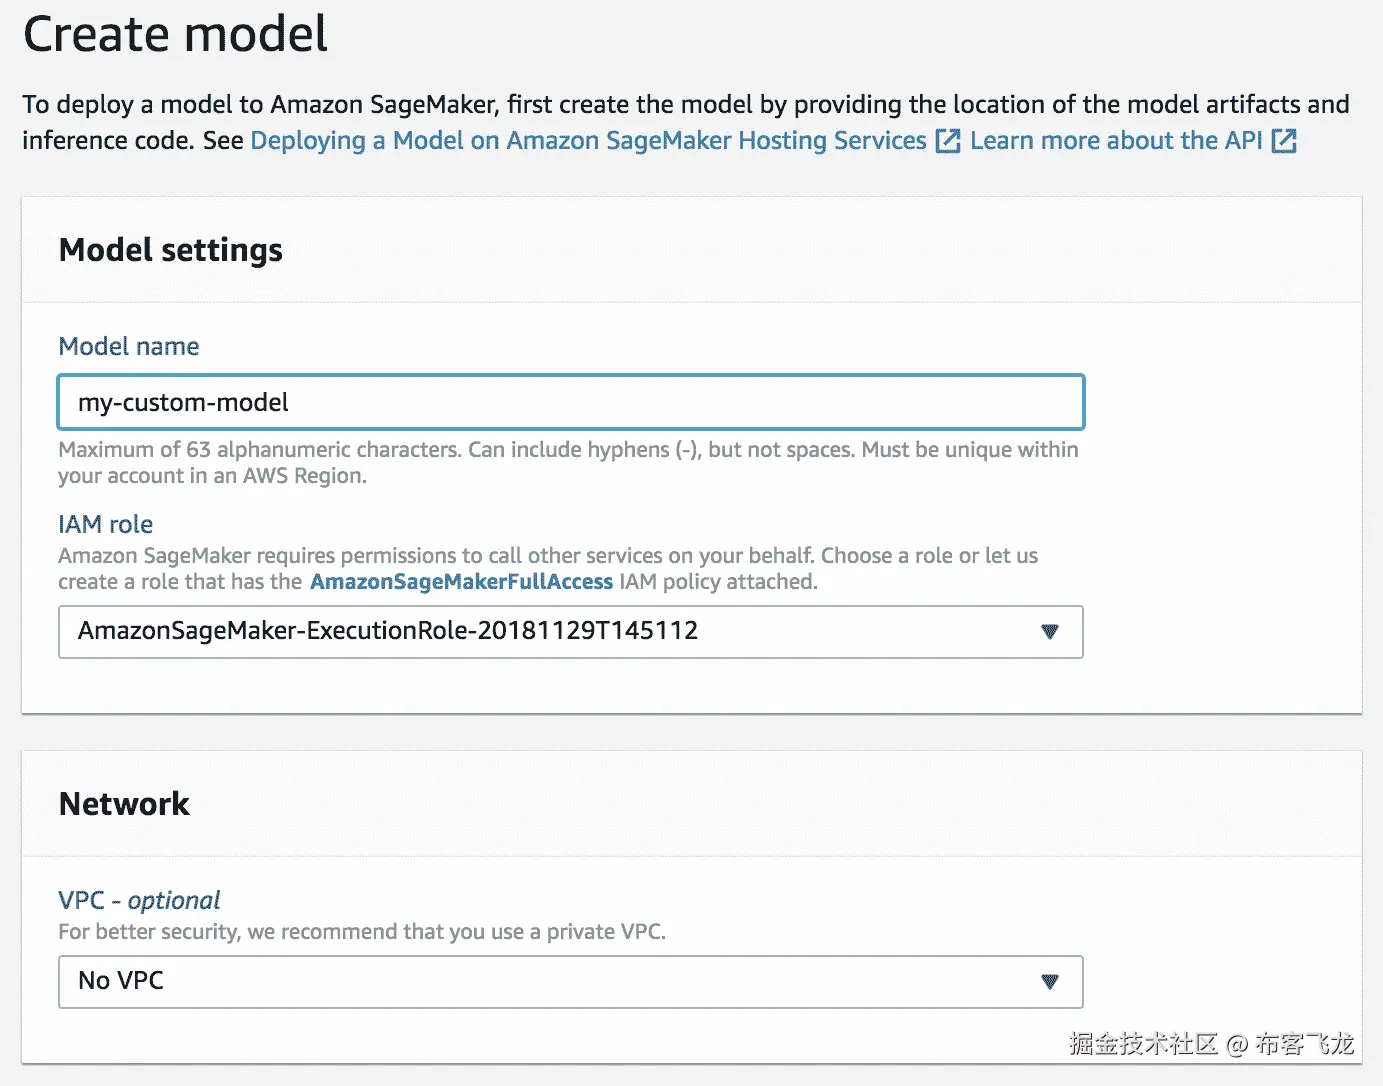Open Learn more about the API link
The width and height of the screenshot is (1383, 1086).
pos(1115,141)
